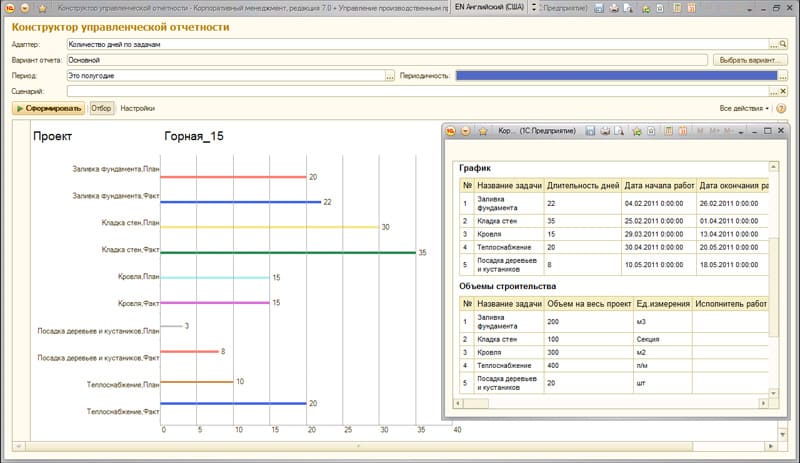Open the dropdown next to popup 1C logo
This screenshot has height=463, width=800.
465,131
